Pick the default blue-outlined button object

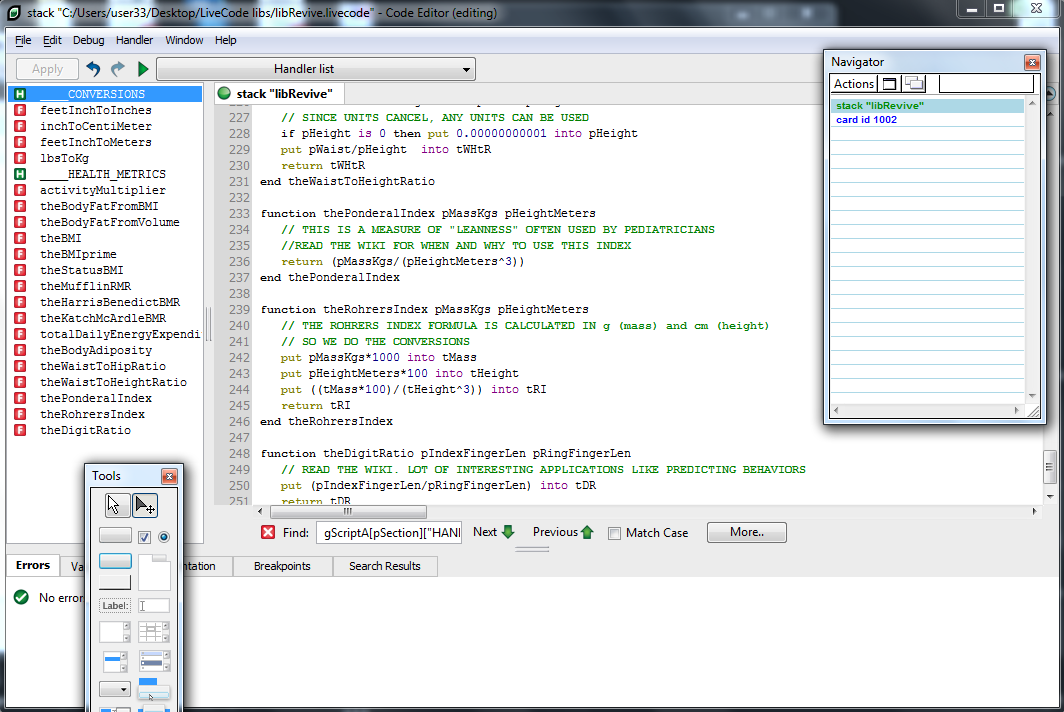click(x=115, y=561)
